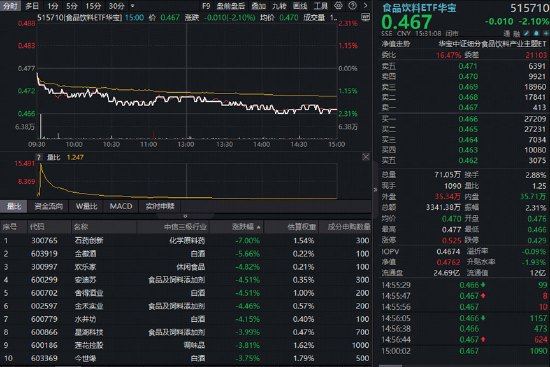Select the W量比 indicator tab

pyautogui.click(x=86, y=206)
